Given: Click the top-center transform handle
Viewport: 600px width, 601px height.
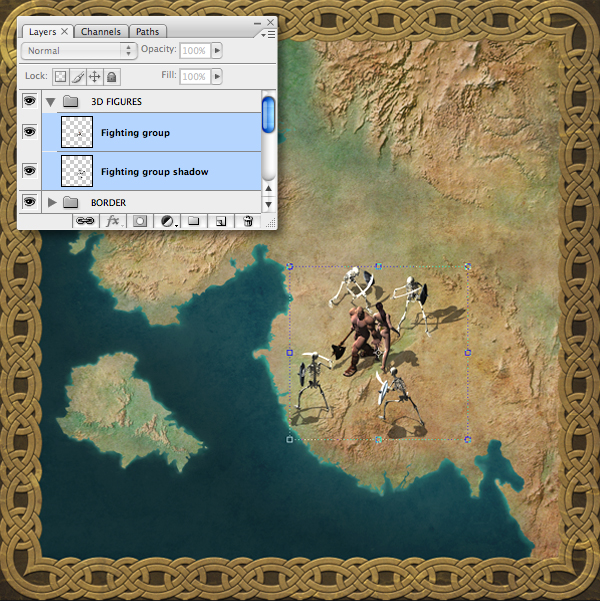Looking at the screenshot, I should (379, 266).
